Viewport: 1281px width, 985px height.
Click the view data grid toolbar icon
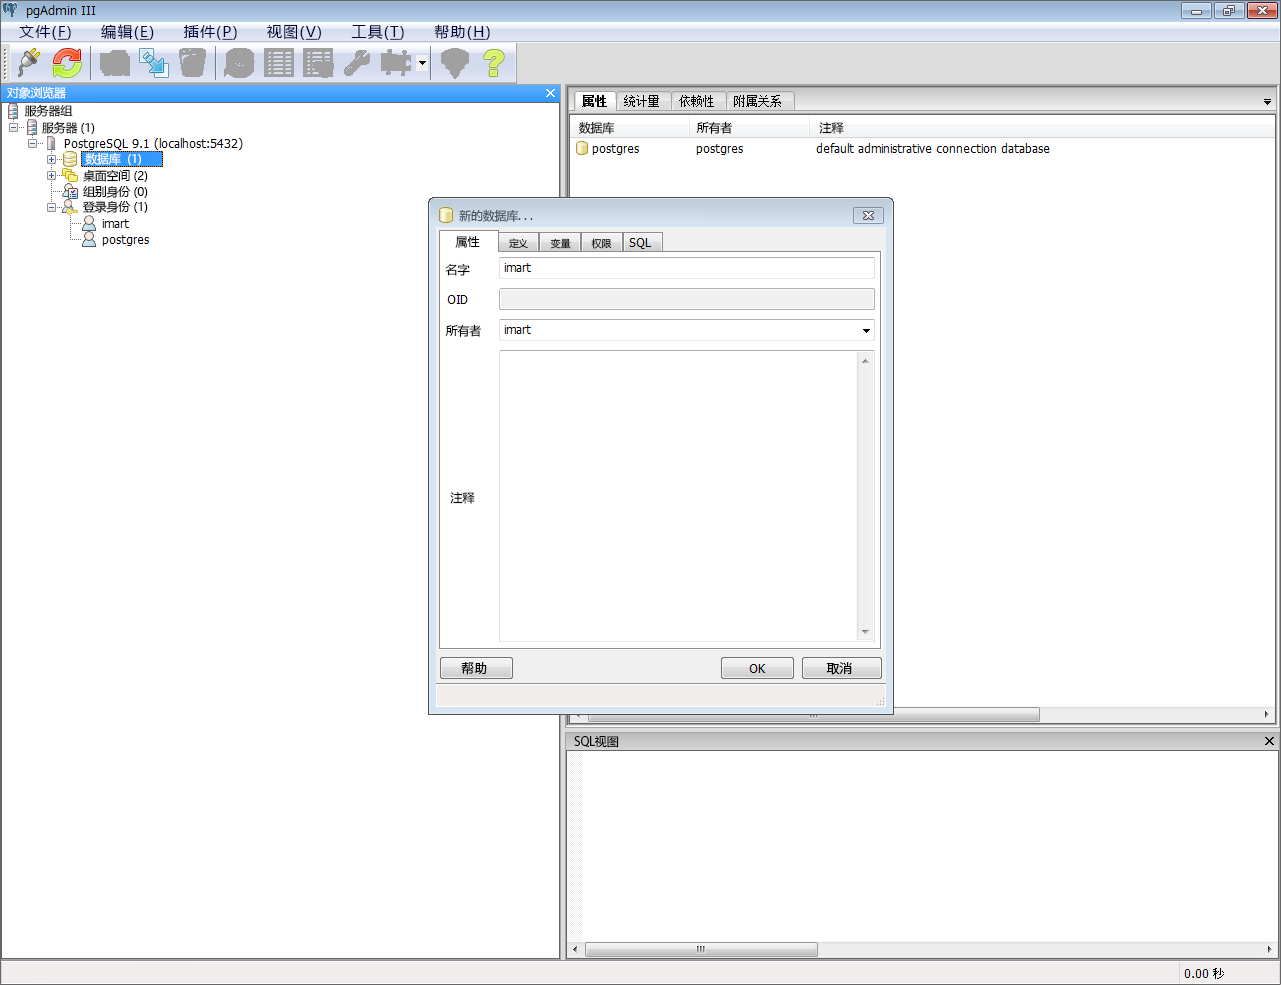pyautogui.click(x=278, y=63)
